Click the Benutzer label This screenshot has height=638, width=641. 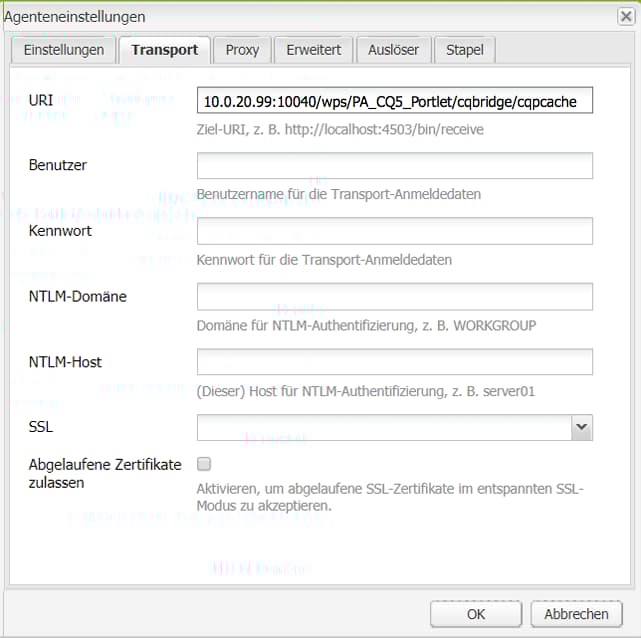pos(58,165)
